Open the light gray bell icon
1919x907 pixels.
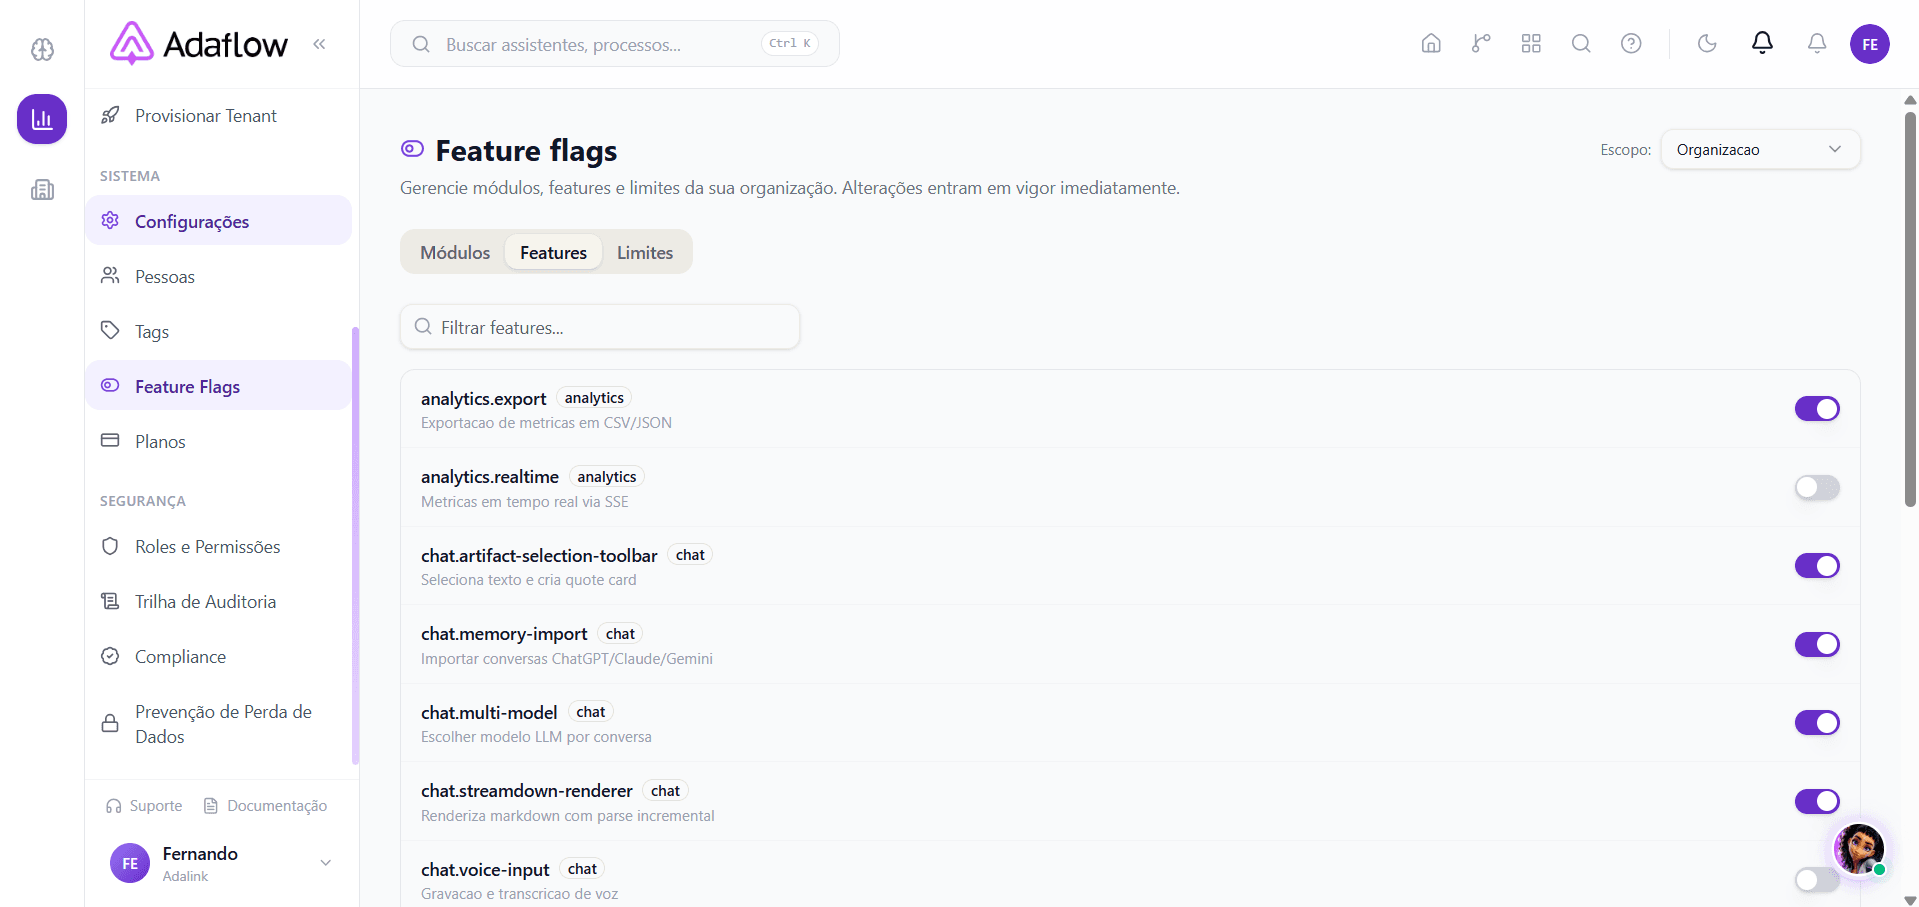[1817, 43]
